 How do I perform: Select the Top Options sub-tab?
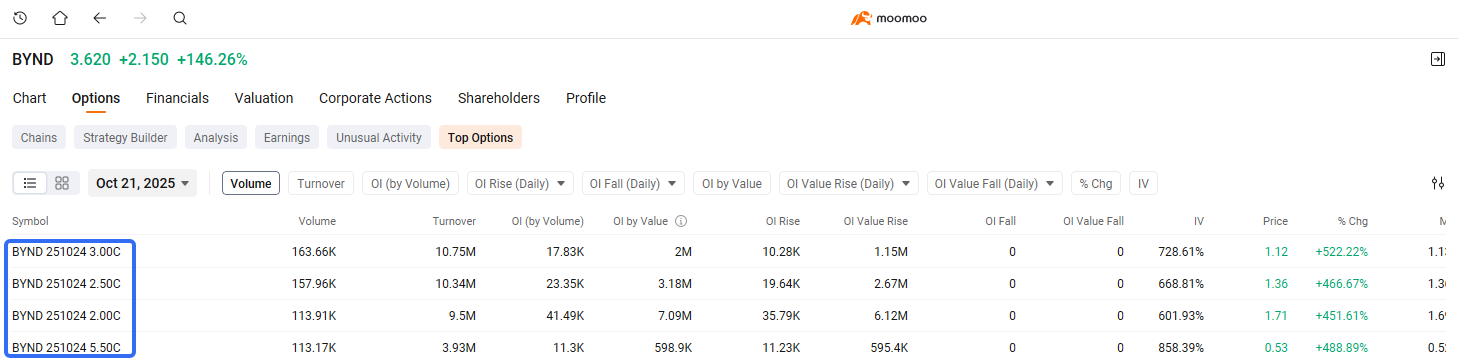[480, 137]
